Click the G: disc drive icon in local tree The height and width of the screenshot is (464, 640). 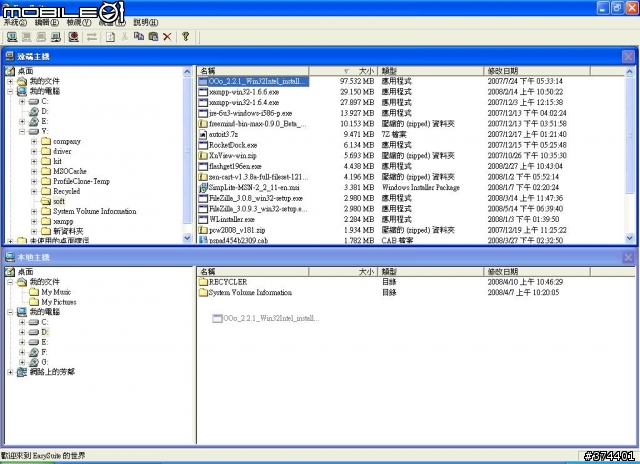[34, 362]
